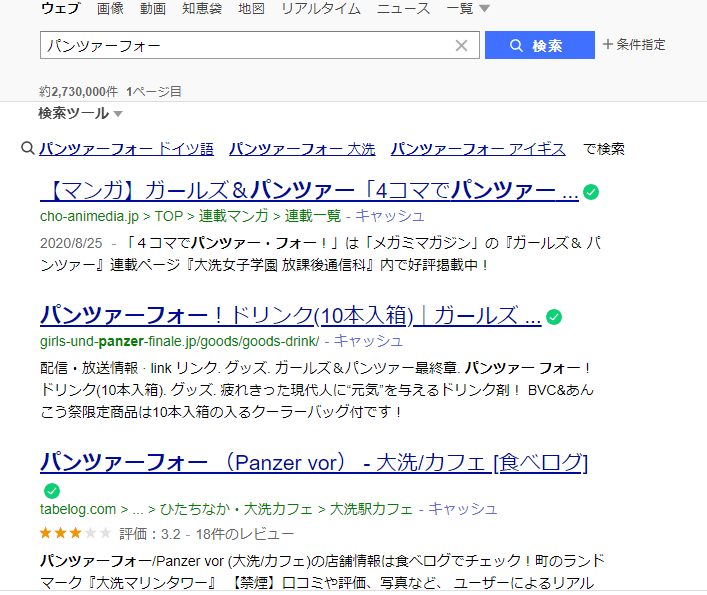Open the TOP breadcrumb link
The image size is (707, 595).
(169, 216)
